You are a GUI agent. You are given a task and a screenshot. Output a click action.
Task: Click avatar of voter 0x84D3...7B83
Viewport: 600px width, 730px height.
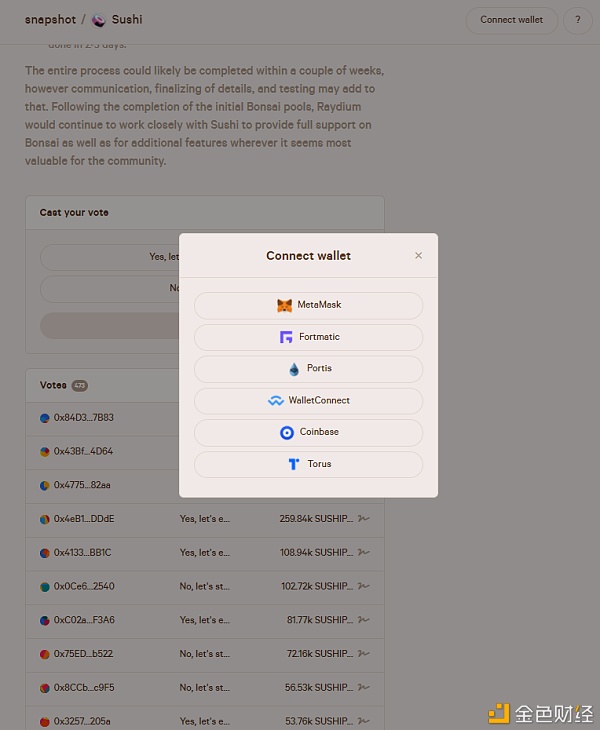45,418
